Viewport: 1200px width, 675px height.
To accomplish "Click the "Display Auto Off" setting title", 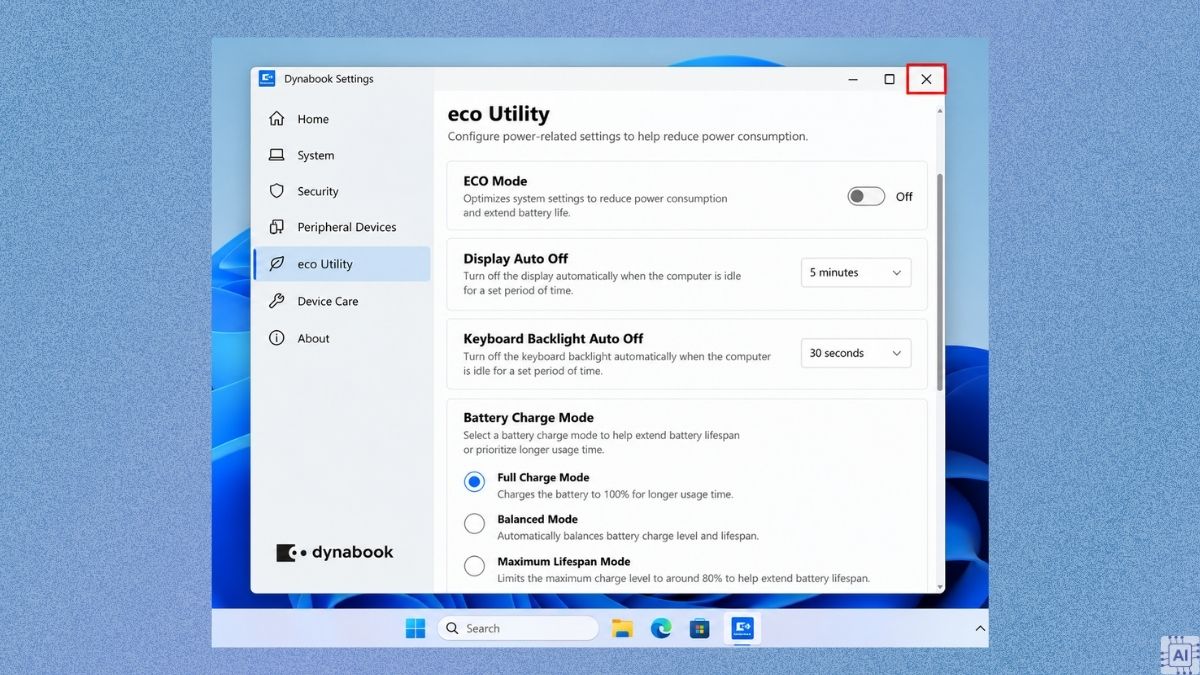I will pyautogui.click(x=516, y=258).
